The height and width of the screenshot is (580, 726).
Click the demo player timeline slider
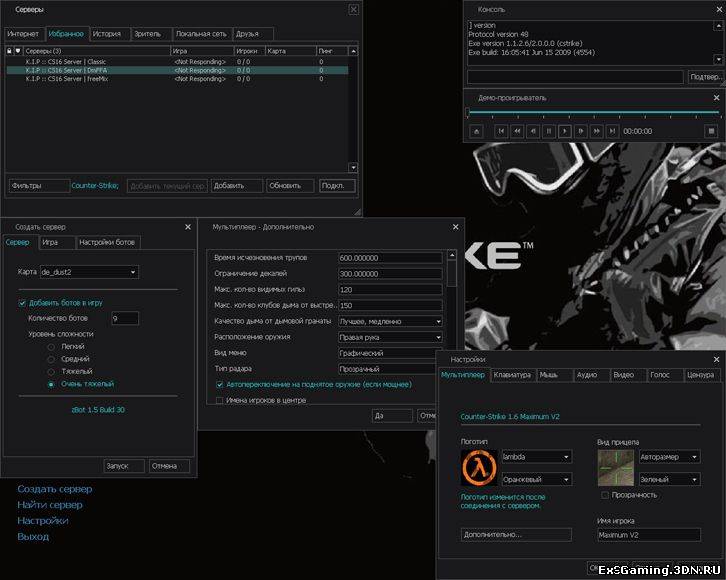coord(593,112)
